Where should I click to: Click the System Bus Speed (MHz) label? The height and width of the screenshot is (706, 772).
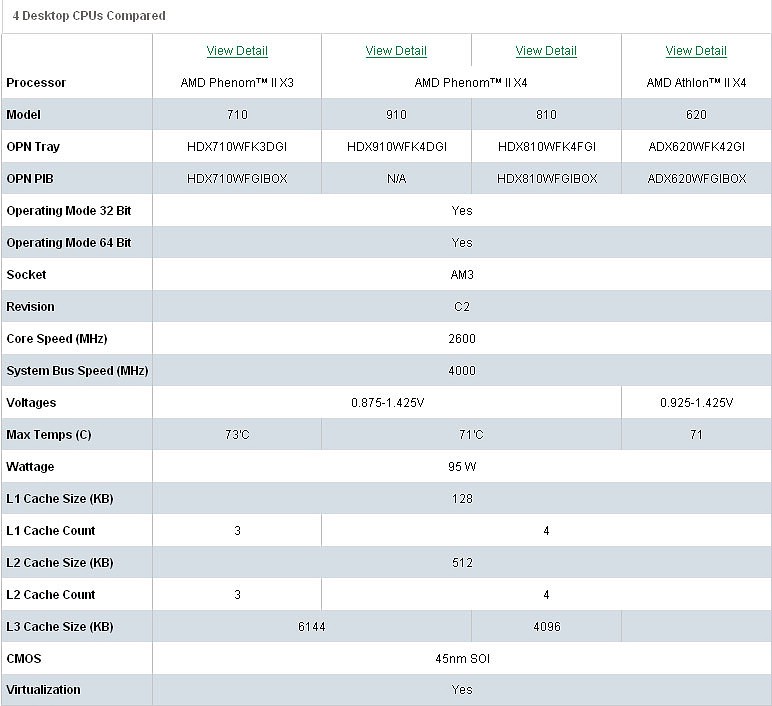[77, 371]
